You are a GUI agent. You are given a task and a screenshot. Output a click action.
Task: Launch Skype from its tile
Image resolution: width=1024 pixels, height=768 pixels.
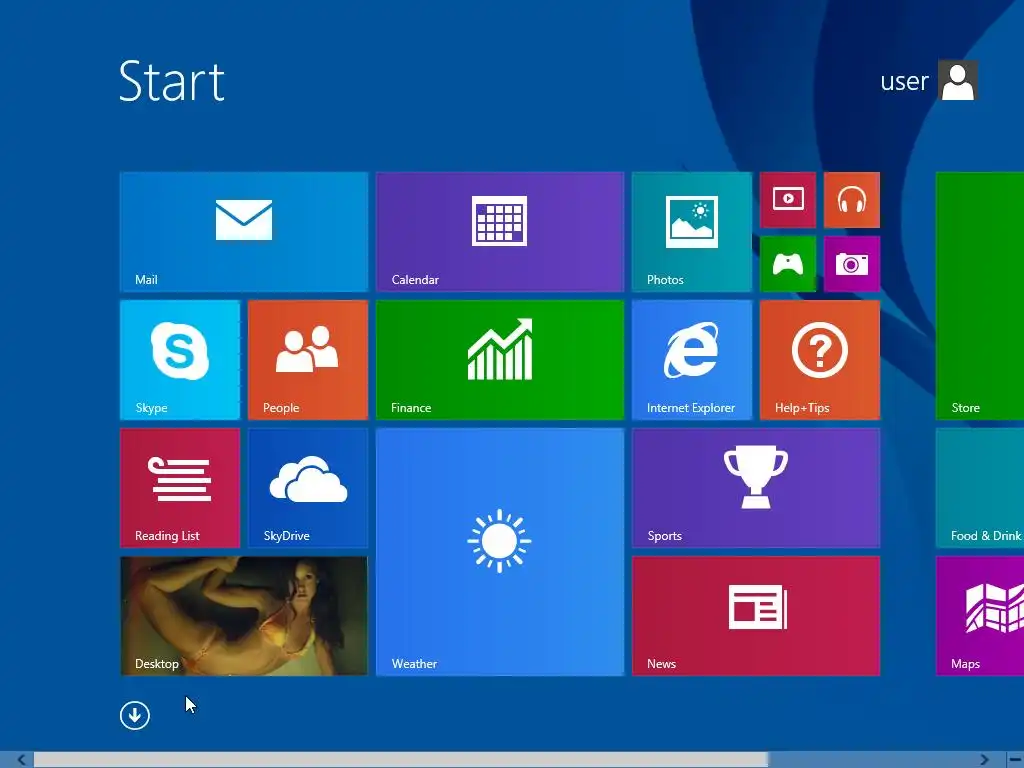click(180, 360)
